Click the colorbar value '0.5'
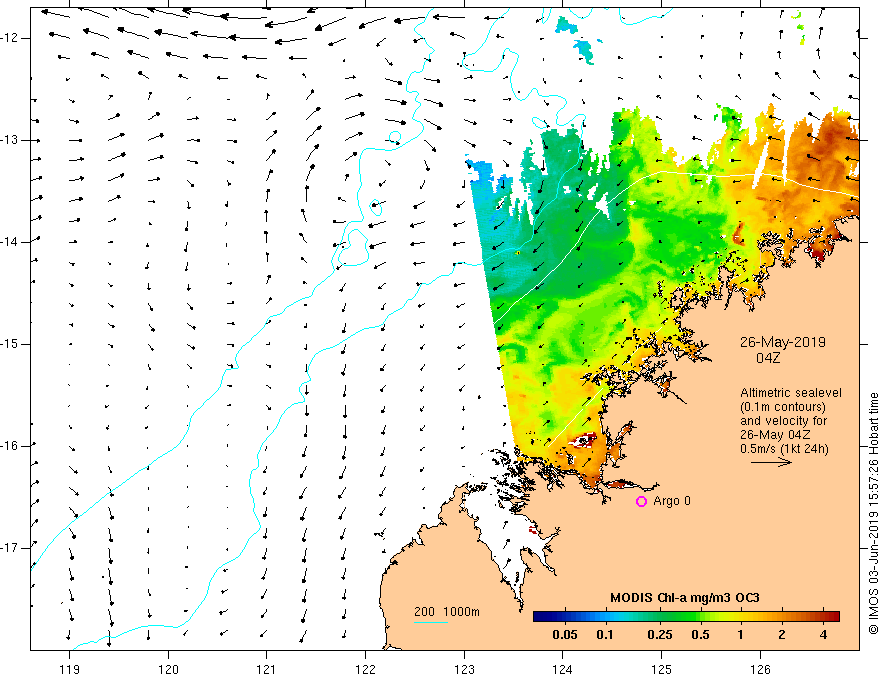 [x=700, y=635]
